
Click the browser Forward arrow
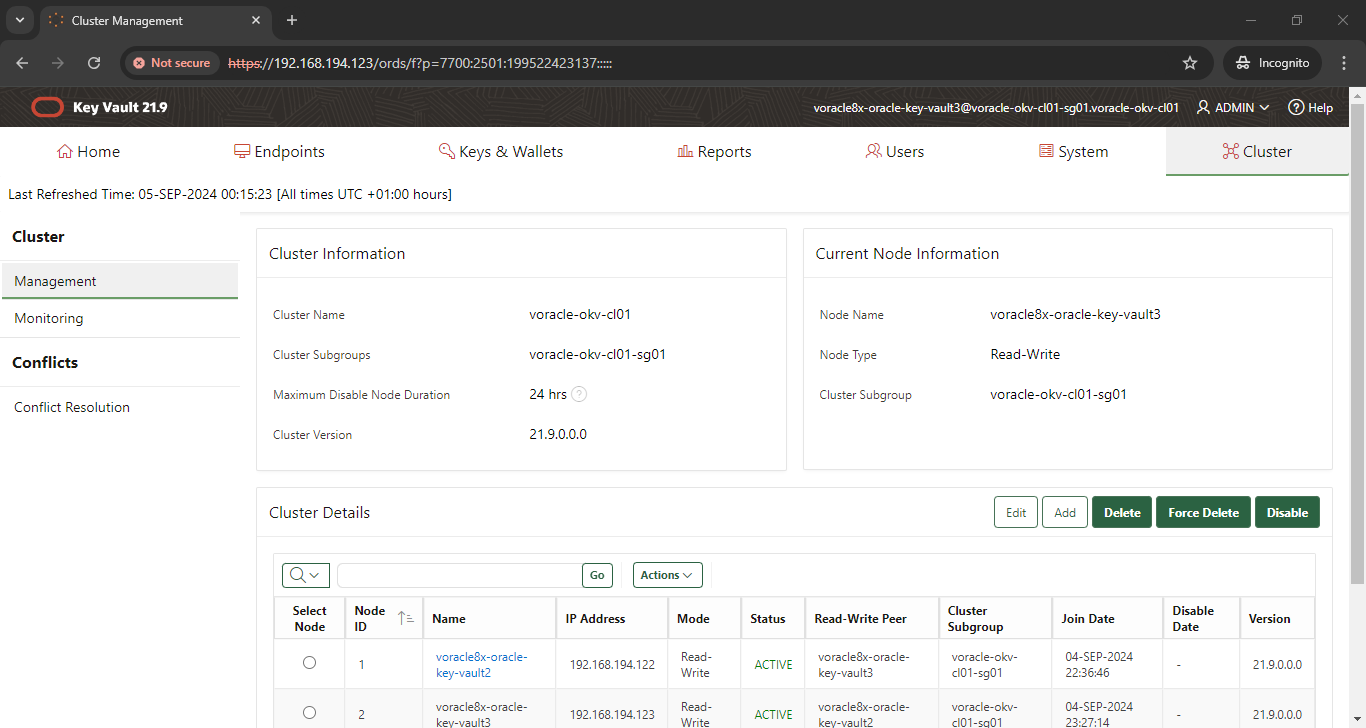point(58,63)
